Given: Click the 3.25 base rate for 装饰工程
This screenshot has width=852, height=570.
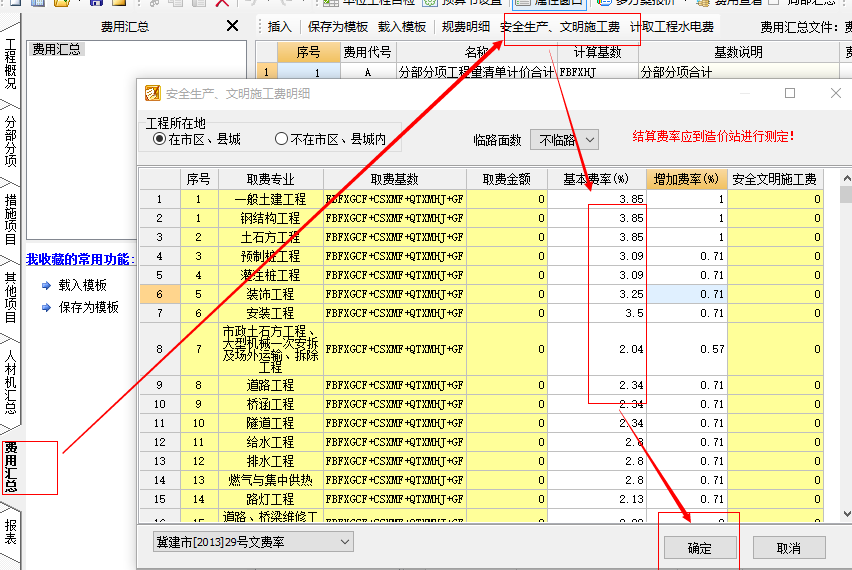Looking at the screenshot, I should tap(597, 295).
